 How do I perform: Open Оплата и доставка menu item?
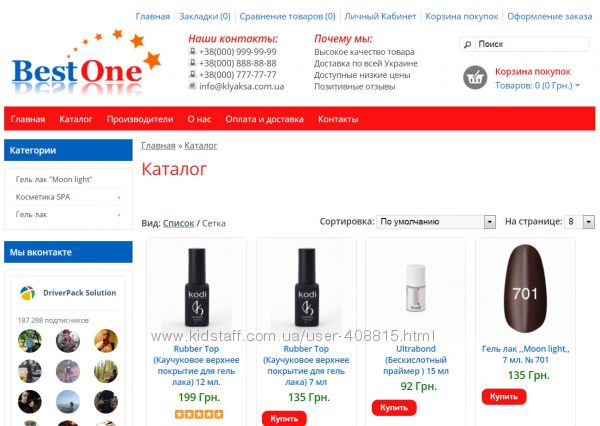point(264,119)
